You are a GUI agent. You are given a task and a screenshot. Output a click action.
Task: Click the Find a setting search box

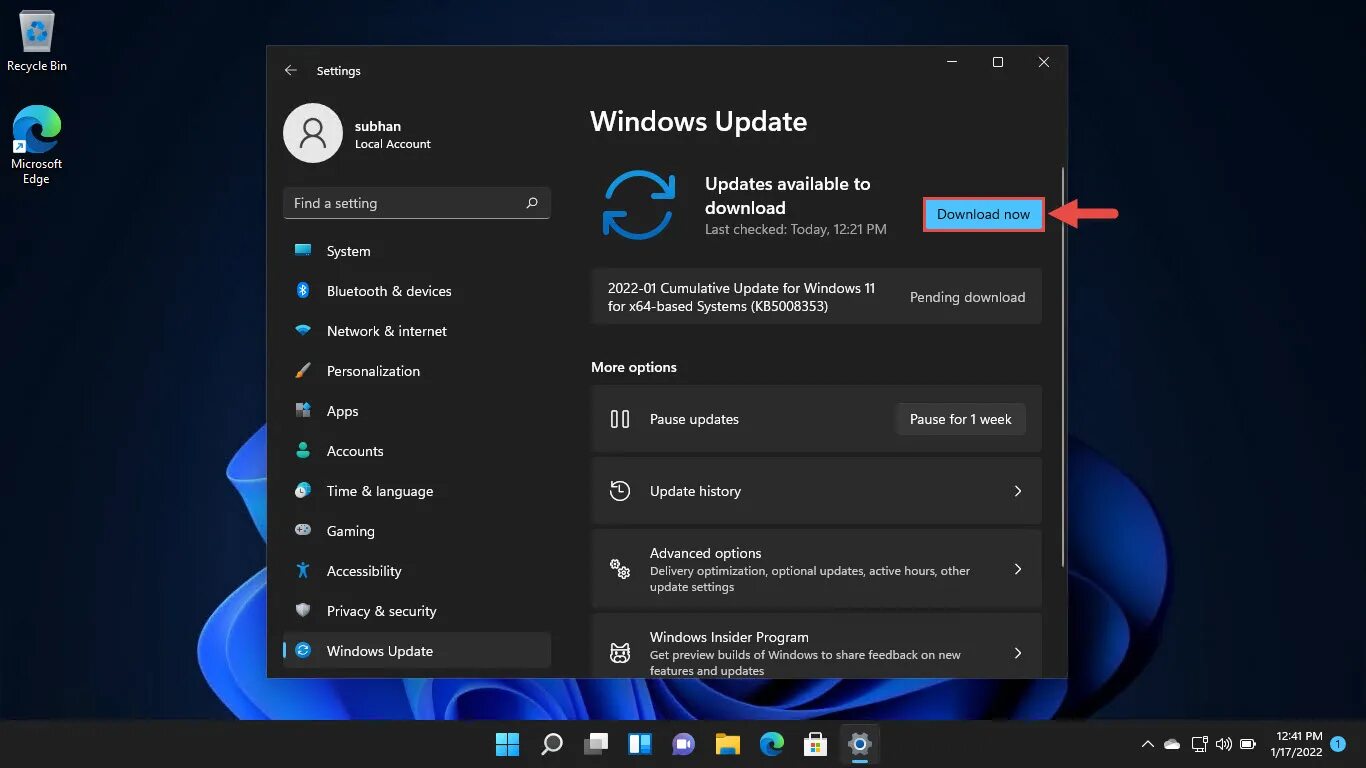coord(417,203)
